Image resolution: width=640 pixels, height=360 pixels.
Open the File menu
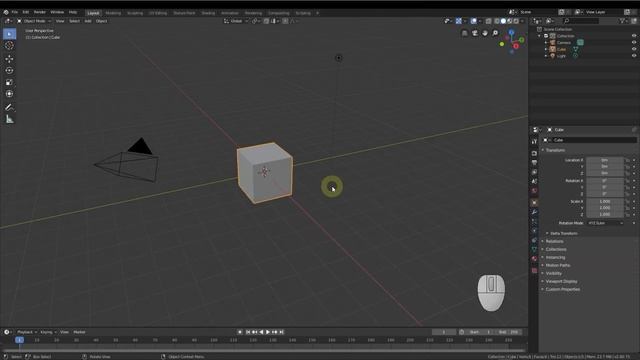(15, 12)
